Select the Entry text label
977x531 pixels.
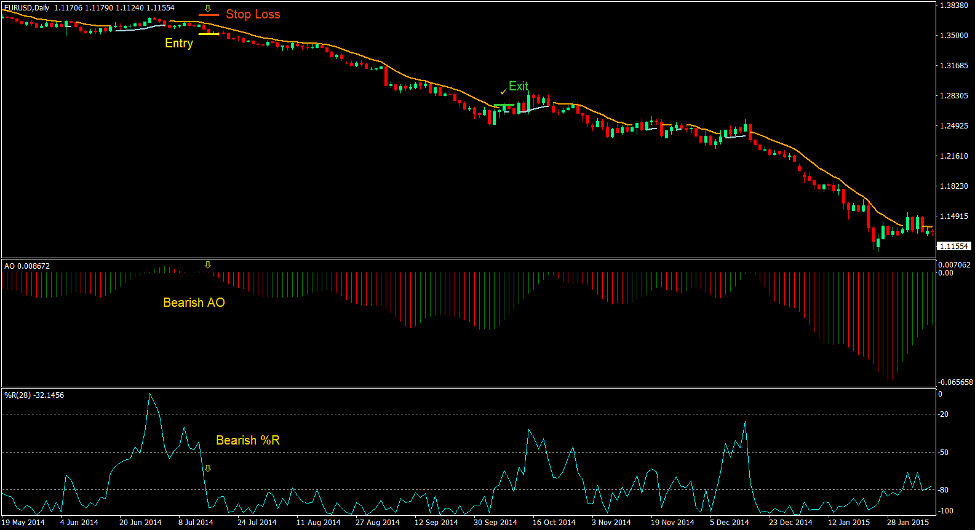(x=179, y=43)
